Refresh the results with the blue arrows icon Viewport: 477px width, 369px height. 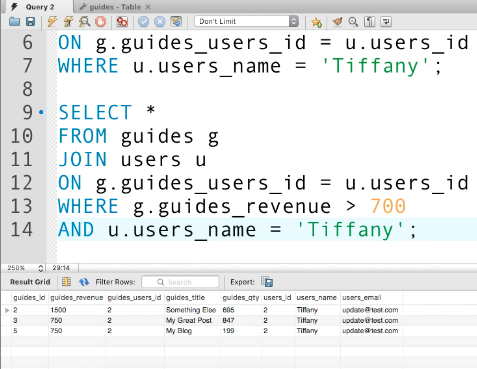[84, 282]
